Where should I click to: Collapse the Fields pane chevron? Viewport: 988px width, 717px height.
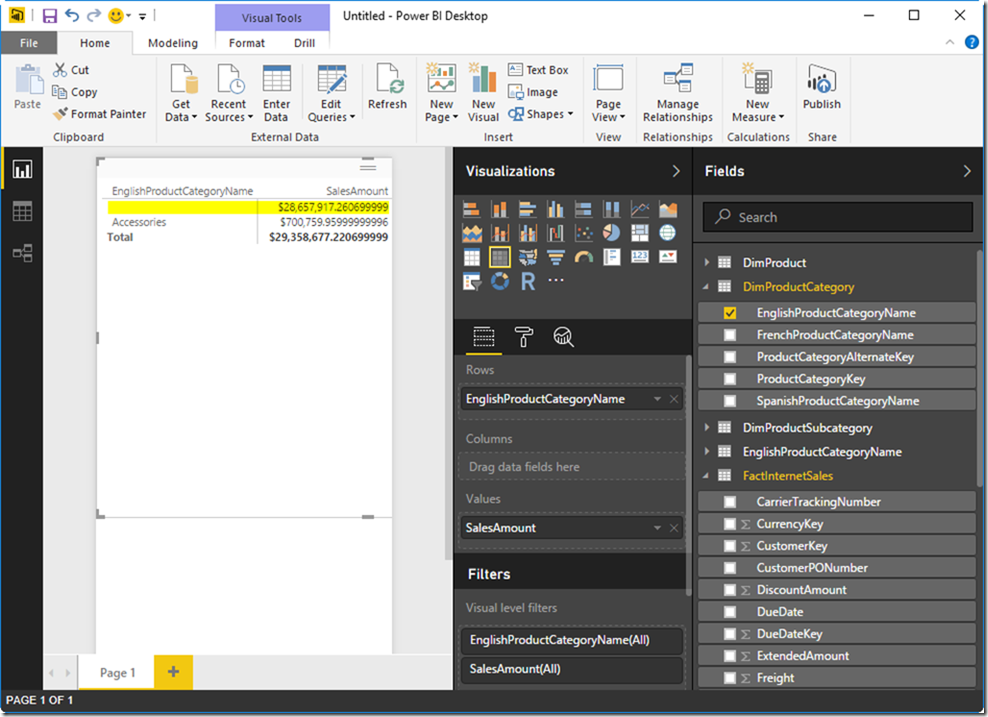click(967, 171)
